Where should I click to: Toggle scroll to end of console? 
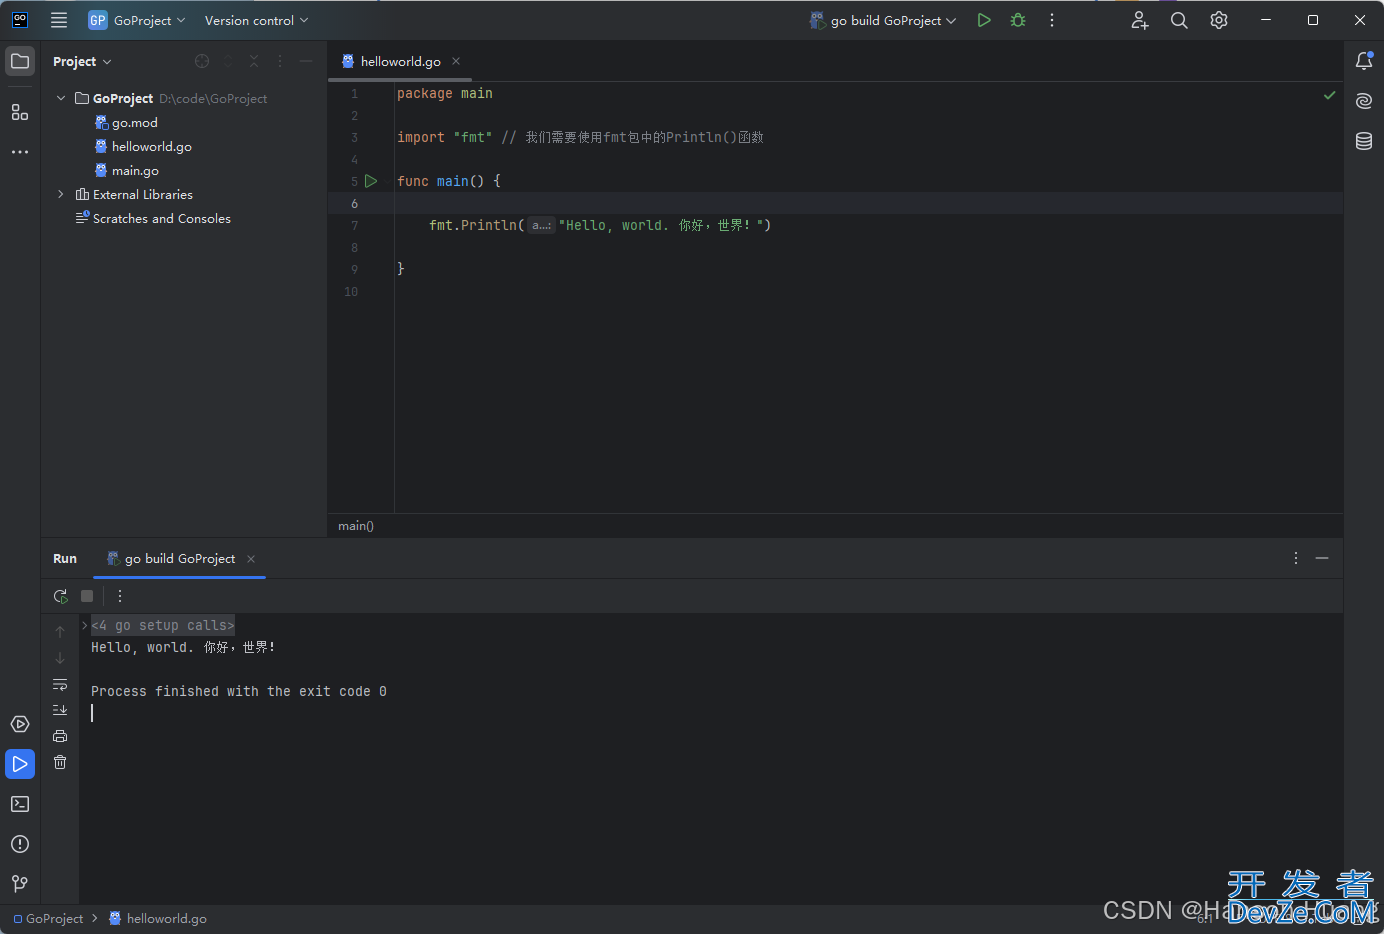point(60,710)
